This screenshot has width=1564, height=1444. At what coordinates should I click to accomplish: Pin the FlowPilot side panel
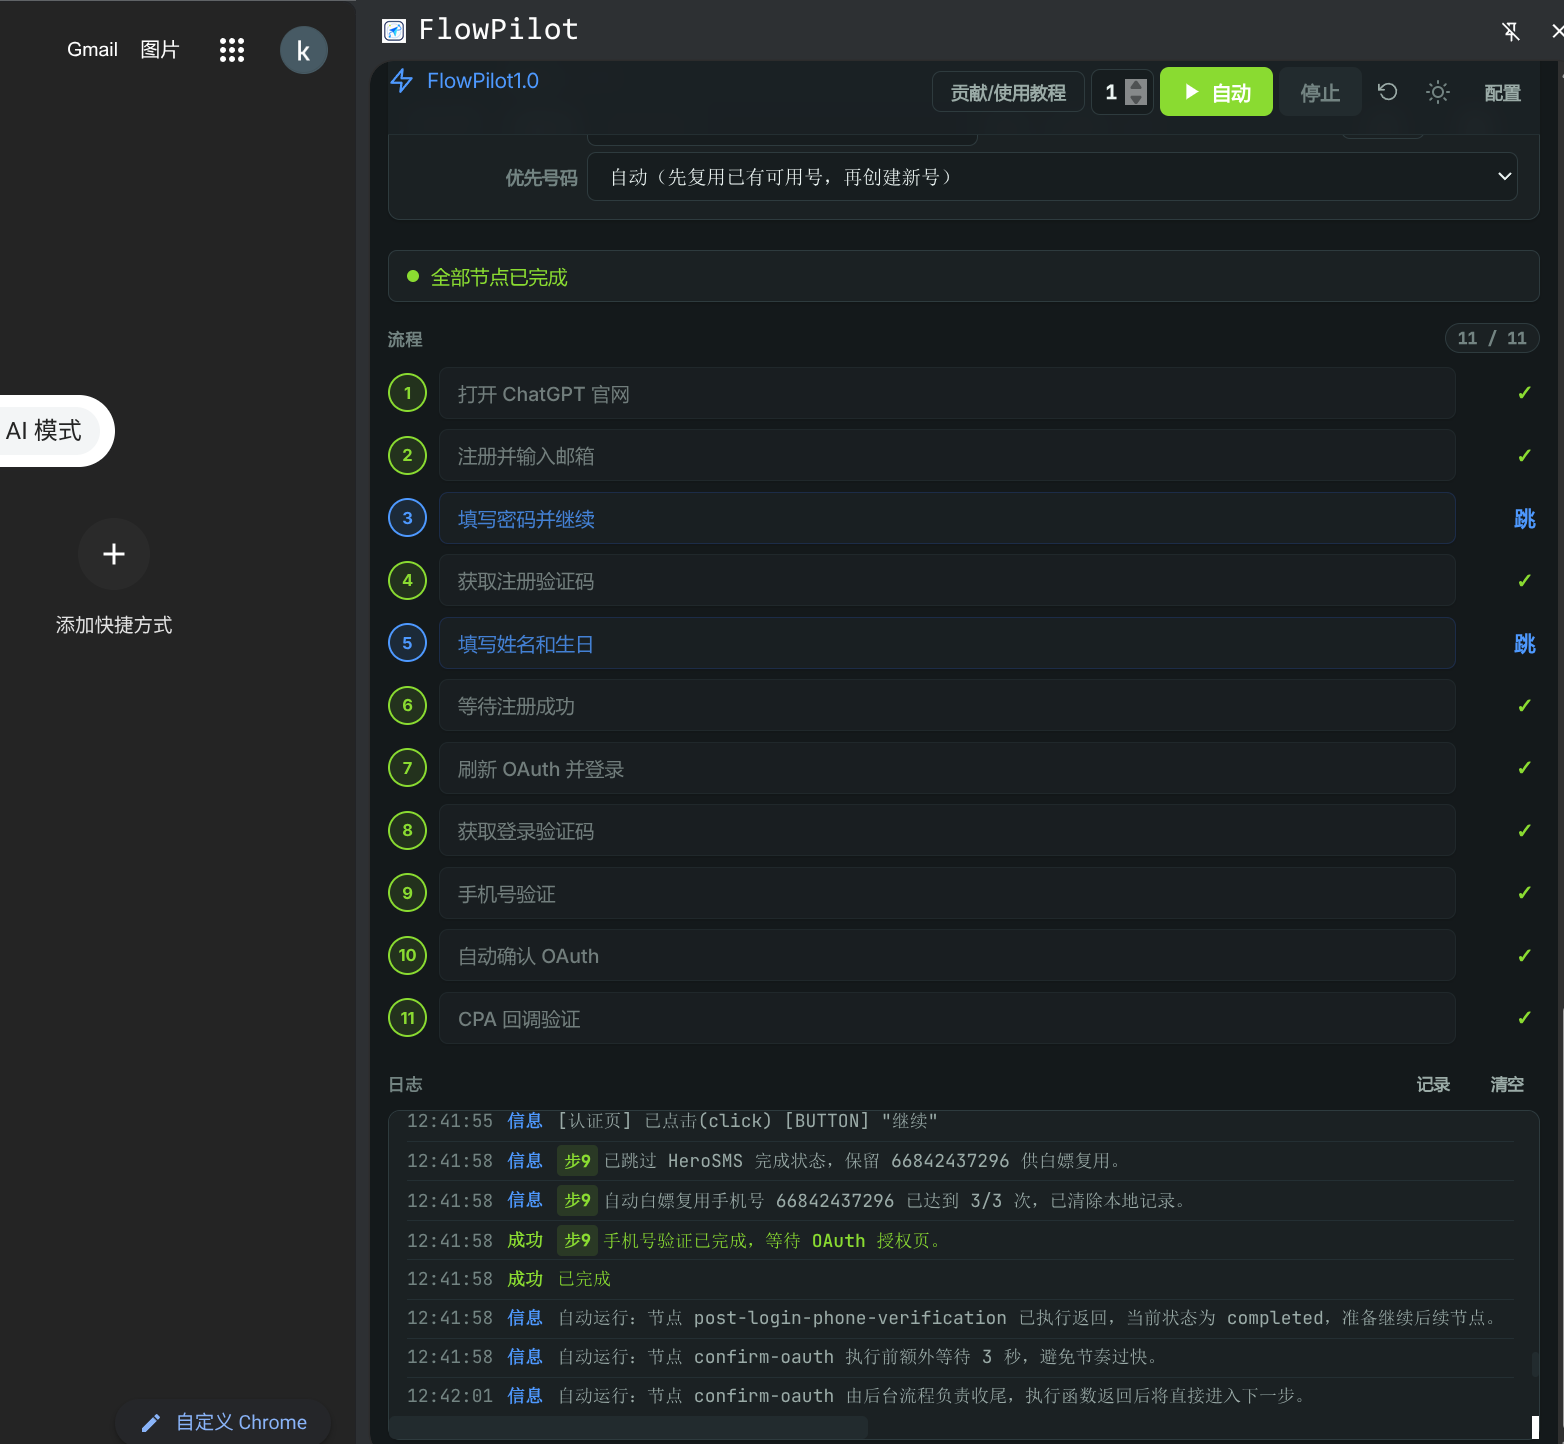tap(1511, 31)
